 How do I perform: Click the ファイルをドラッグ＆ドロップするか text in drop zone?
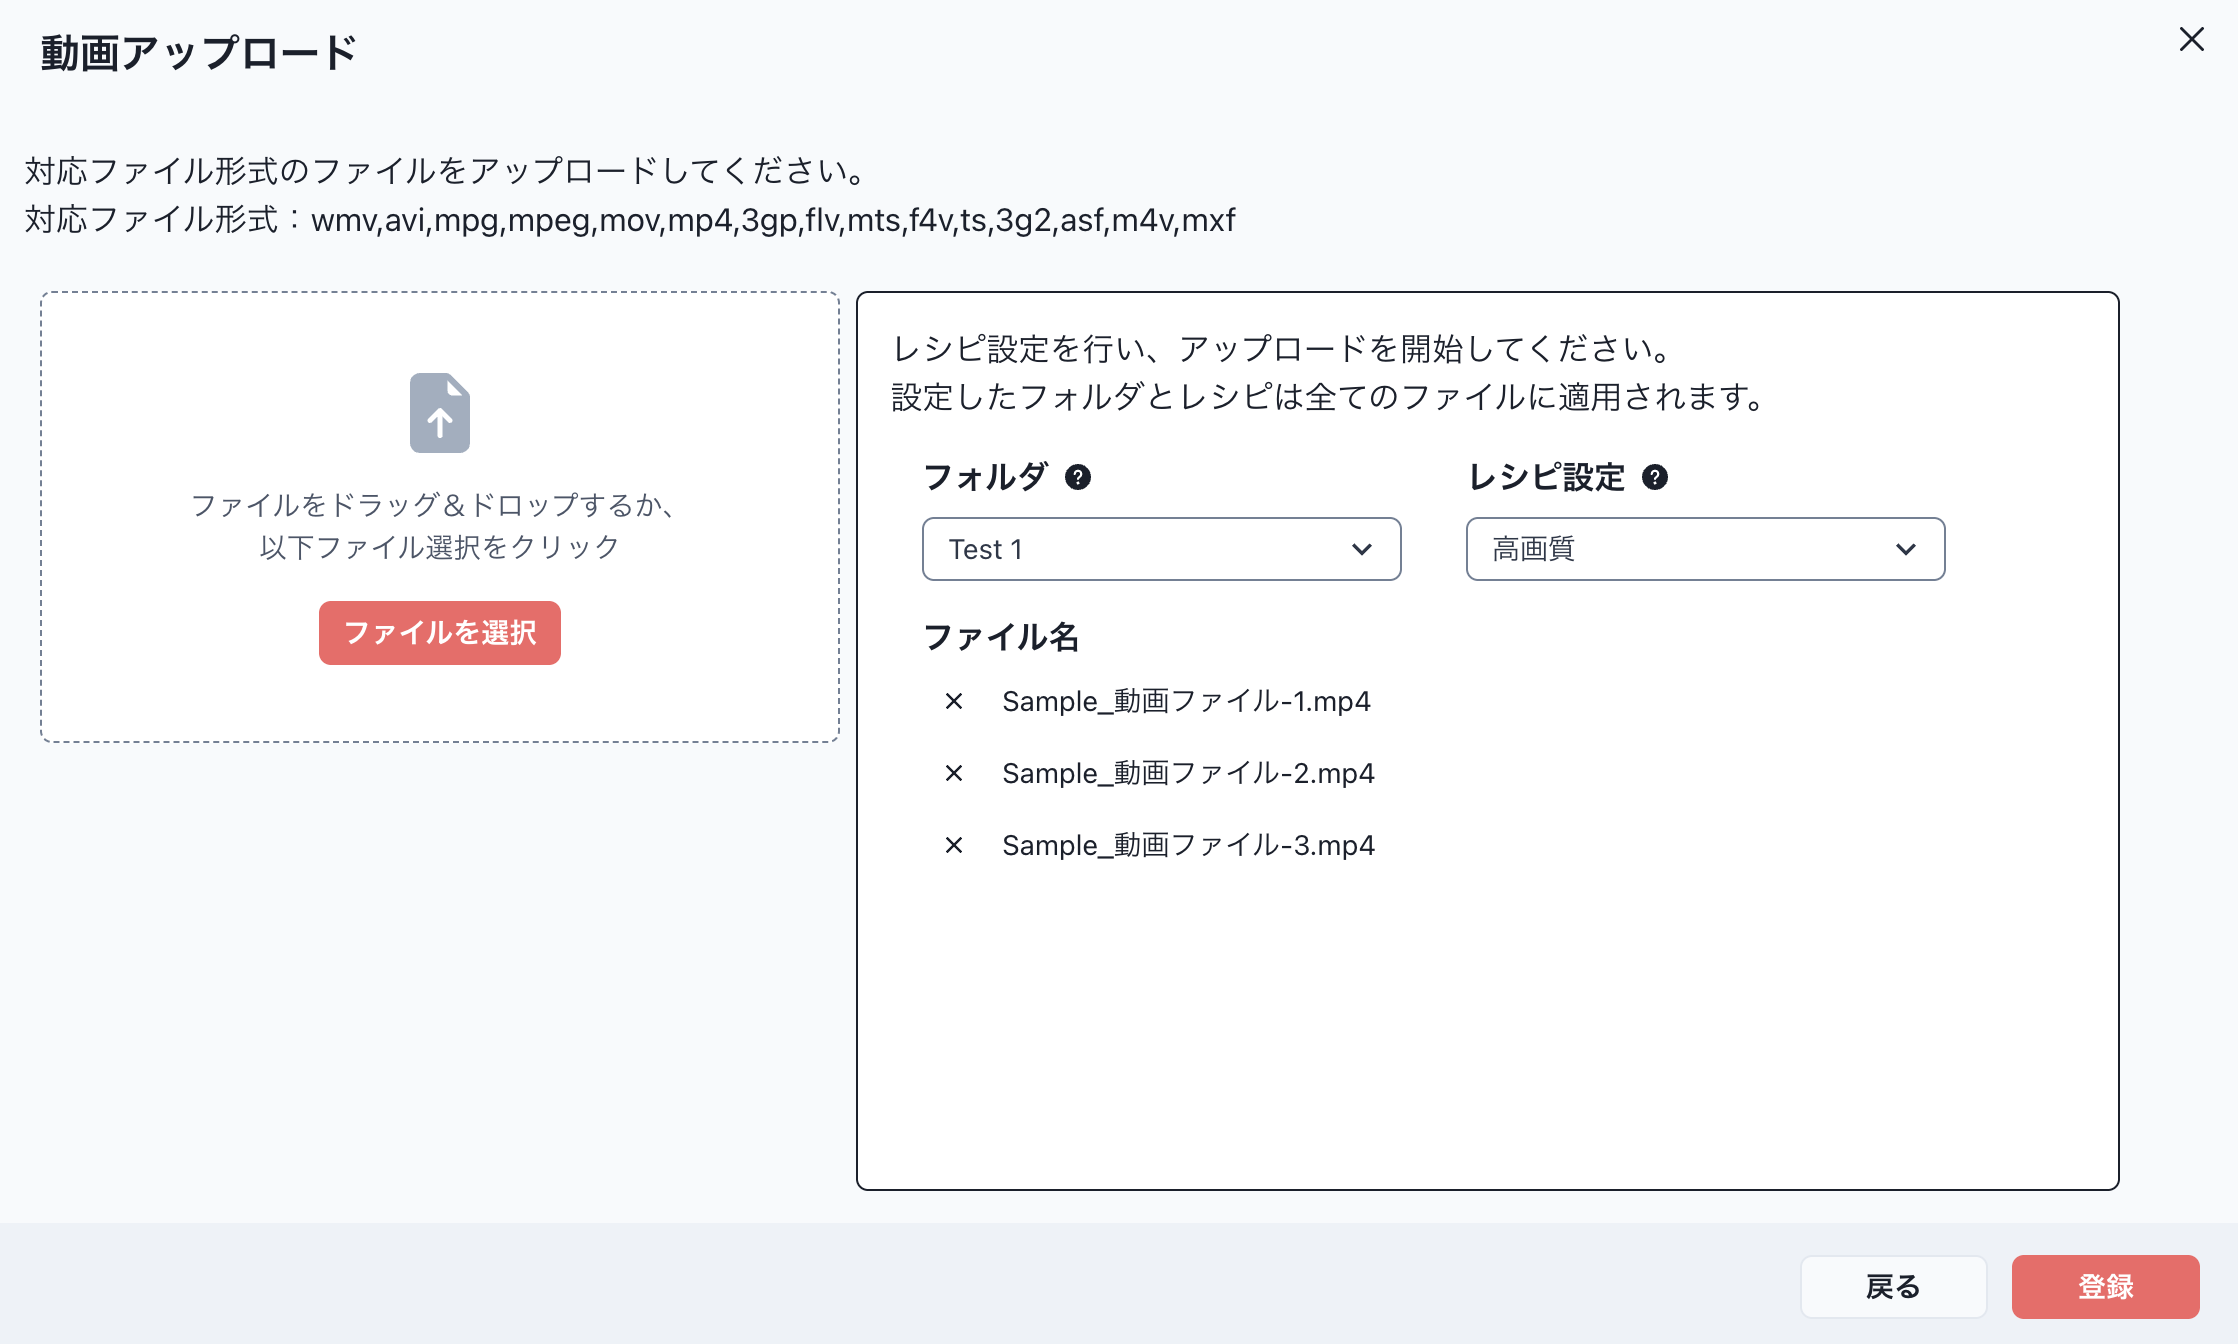click(434, 505)
